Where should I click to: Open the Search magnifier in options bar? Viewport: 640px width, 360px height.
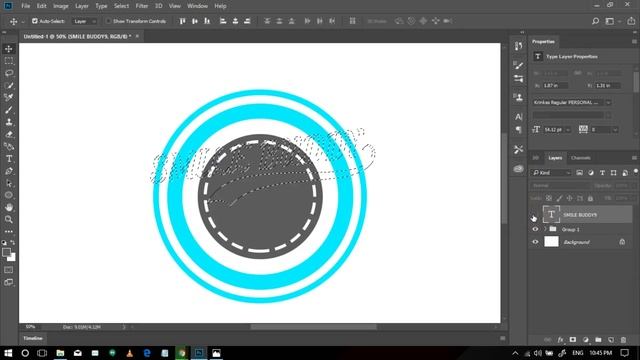596,21
